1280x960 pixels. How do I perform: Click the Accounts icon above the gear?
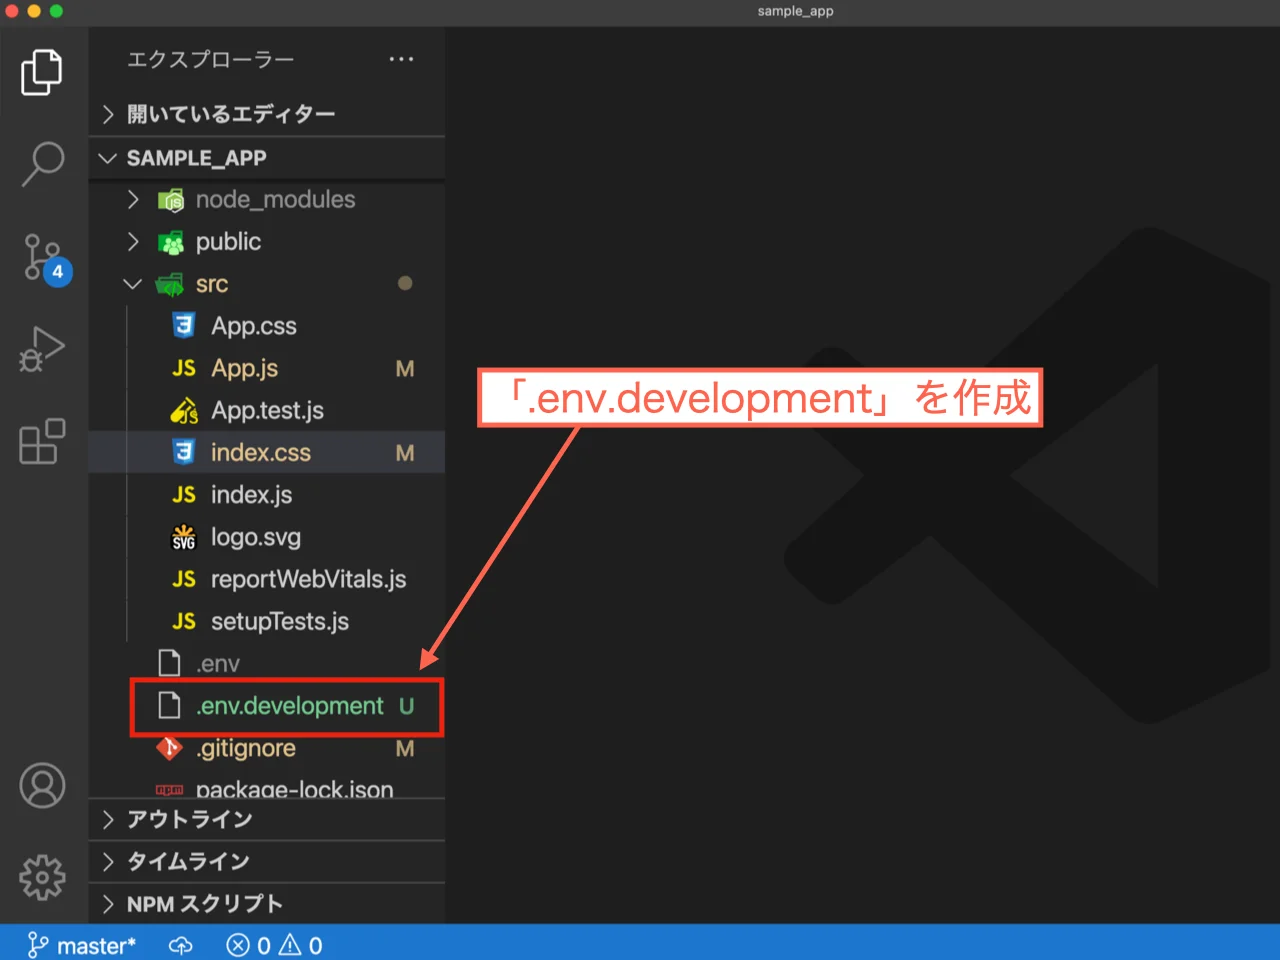pyautogui.click(x=41, y=786)
